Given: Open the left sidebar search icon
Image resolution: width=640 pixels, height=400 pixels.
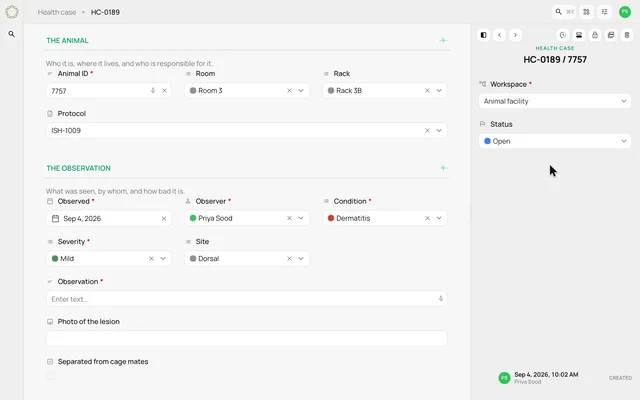Looking at the screenshot, I should (x=12, y=34).
